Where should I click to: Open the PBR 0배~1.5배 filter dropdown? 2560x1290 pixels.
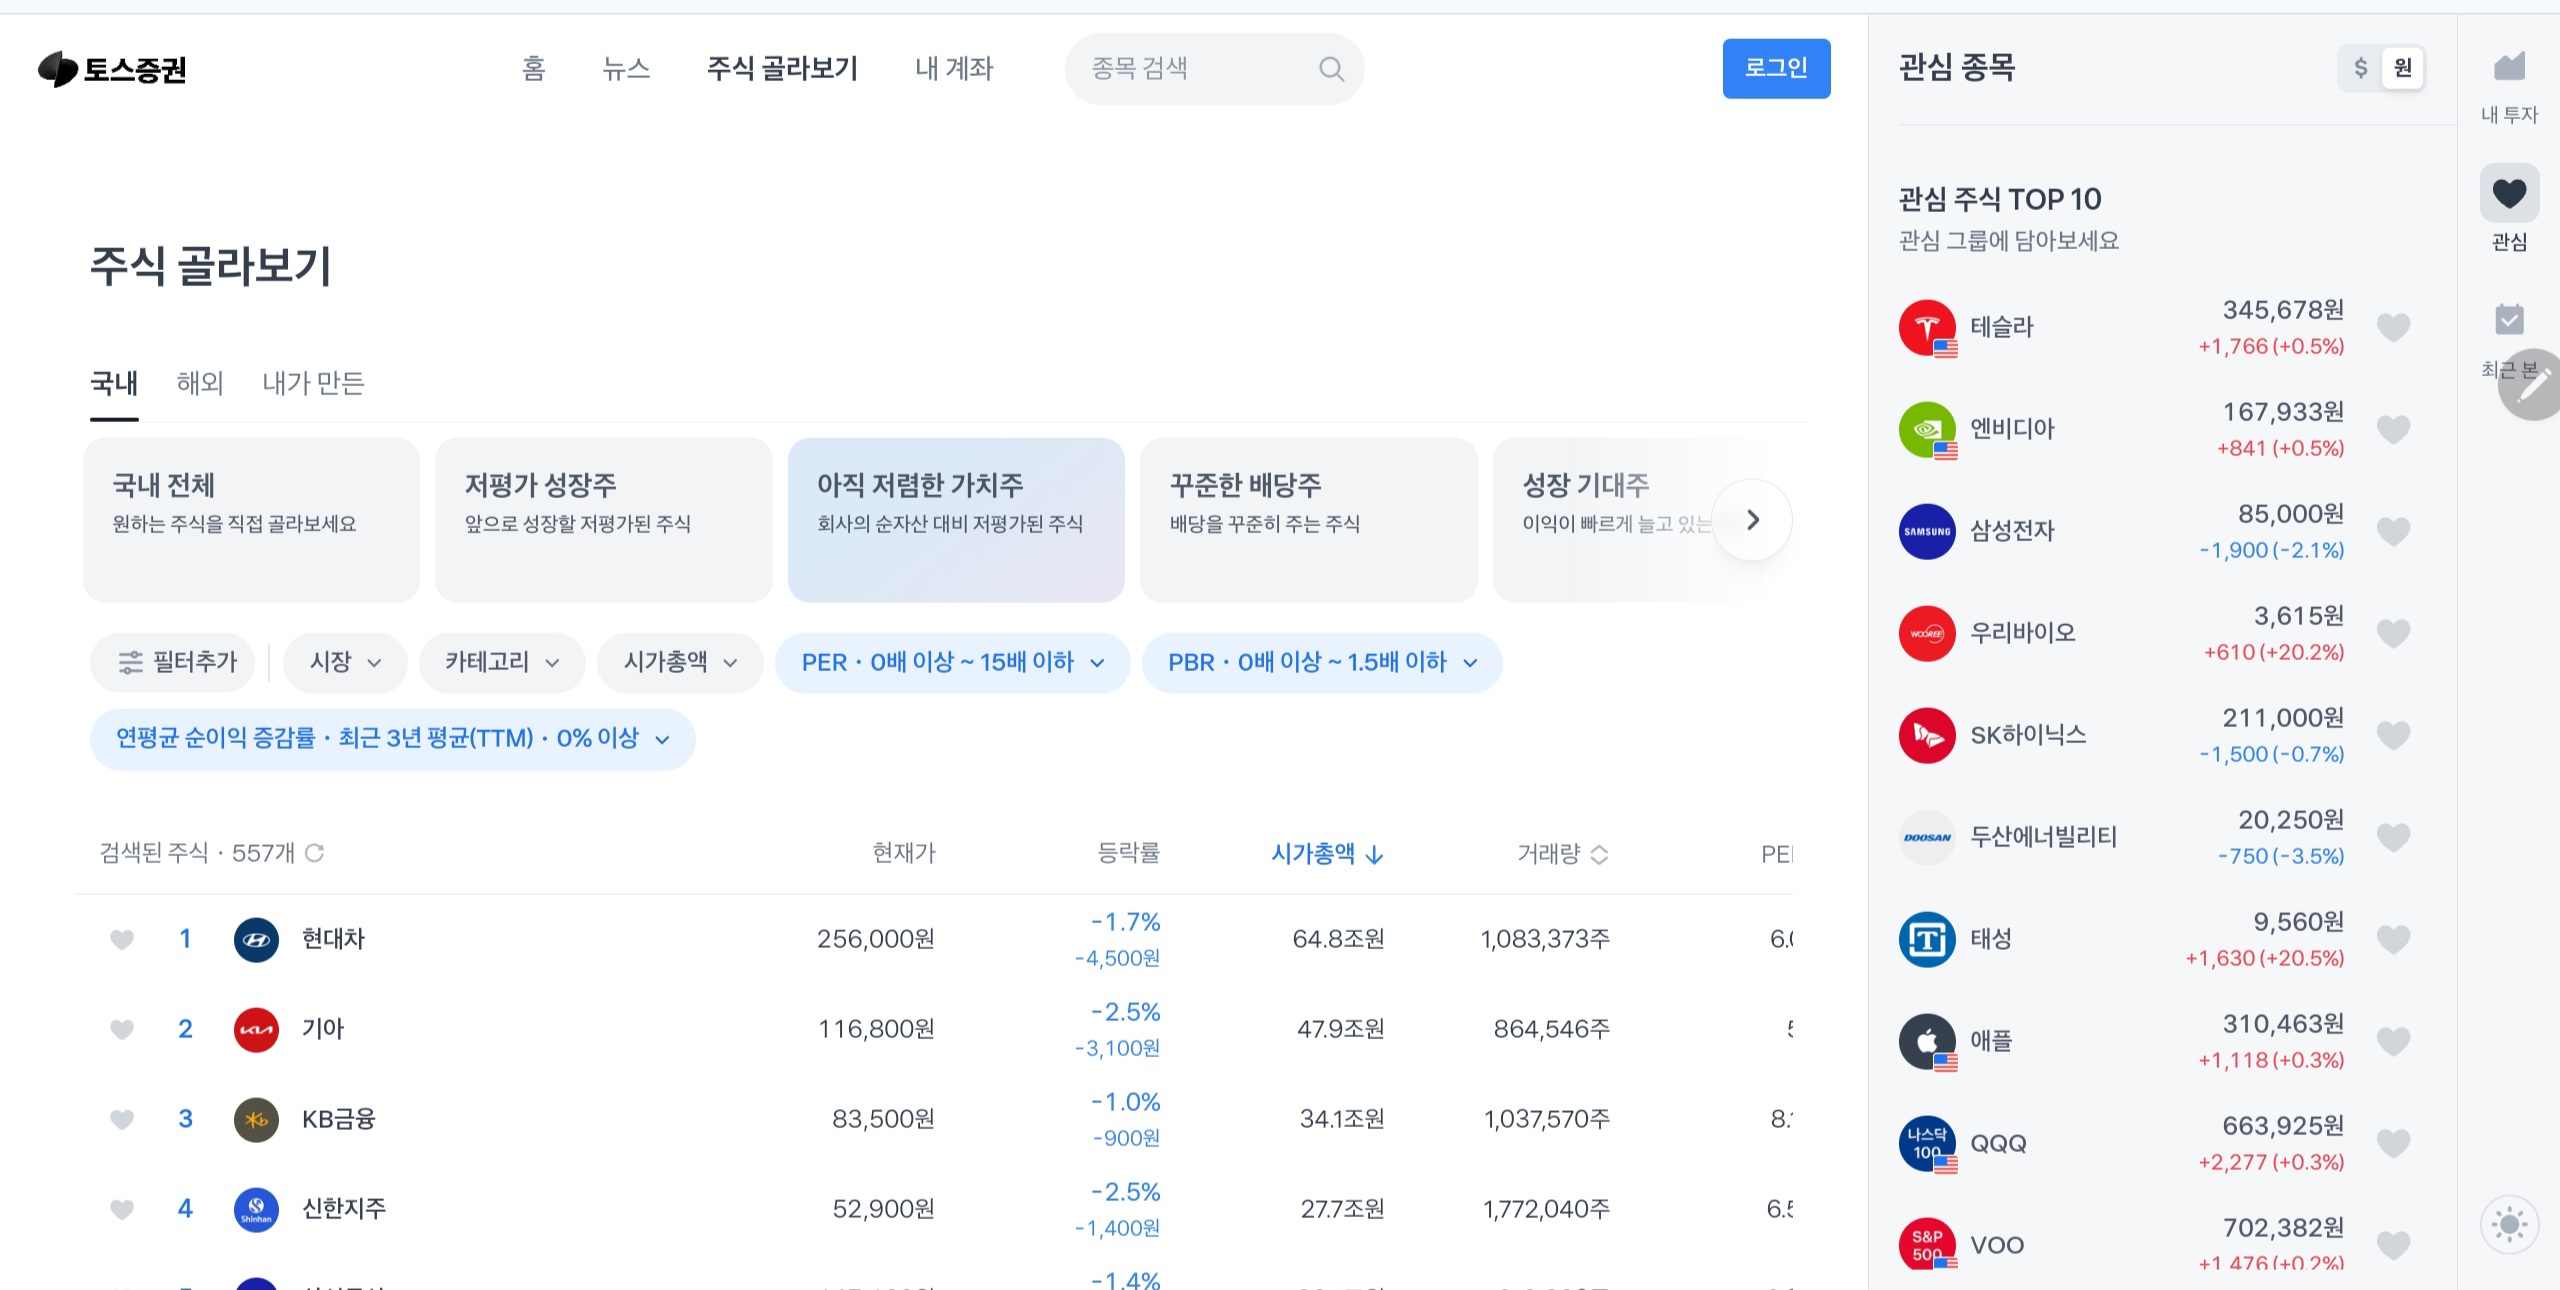click(x=1322, y=662)
